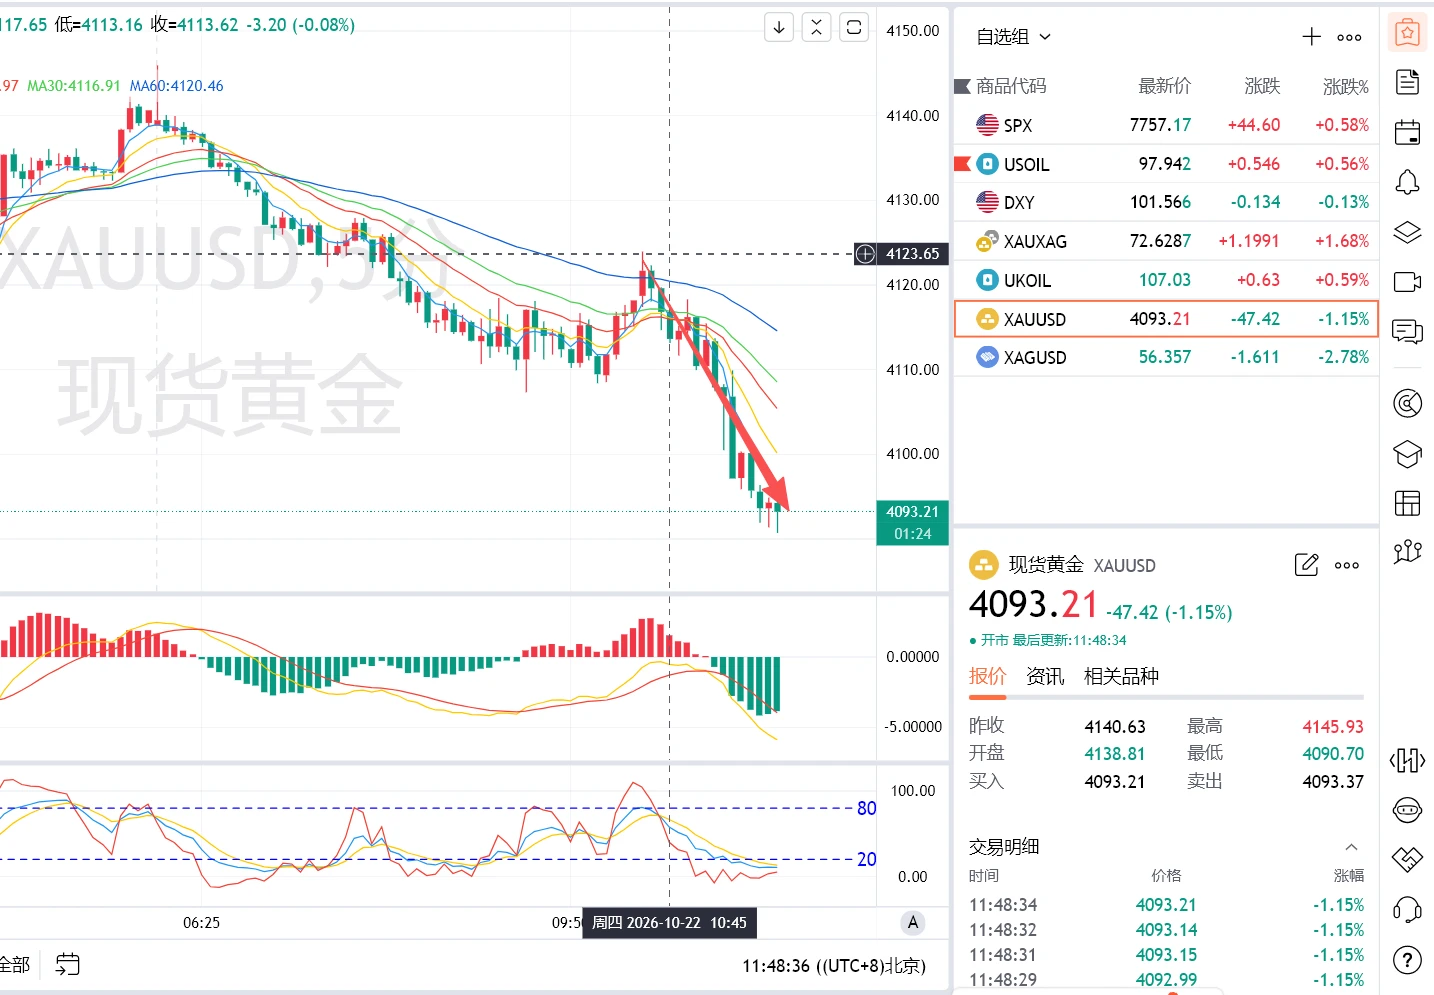
Task: Open the economic calendar sidebar icon
Action: 1407,131
